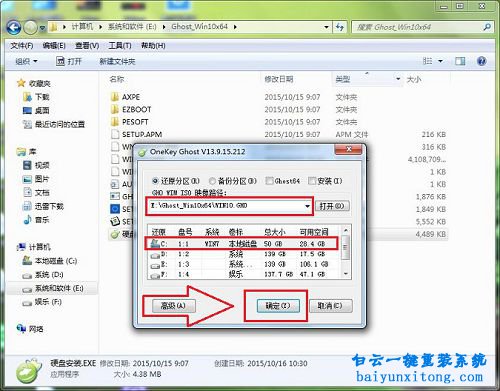Open the Explorer help icon
Screen dimensions: 500x391
click(482, 61)
